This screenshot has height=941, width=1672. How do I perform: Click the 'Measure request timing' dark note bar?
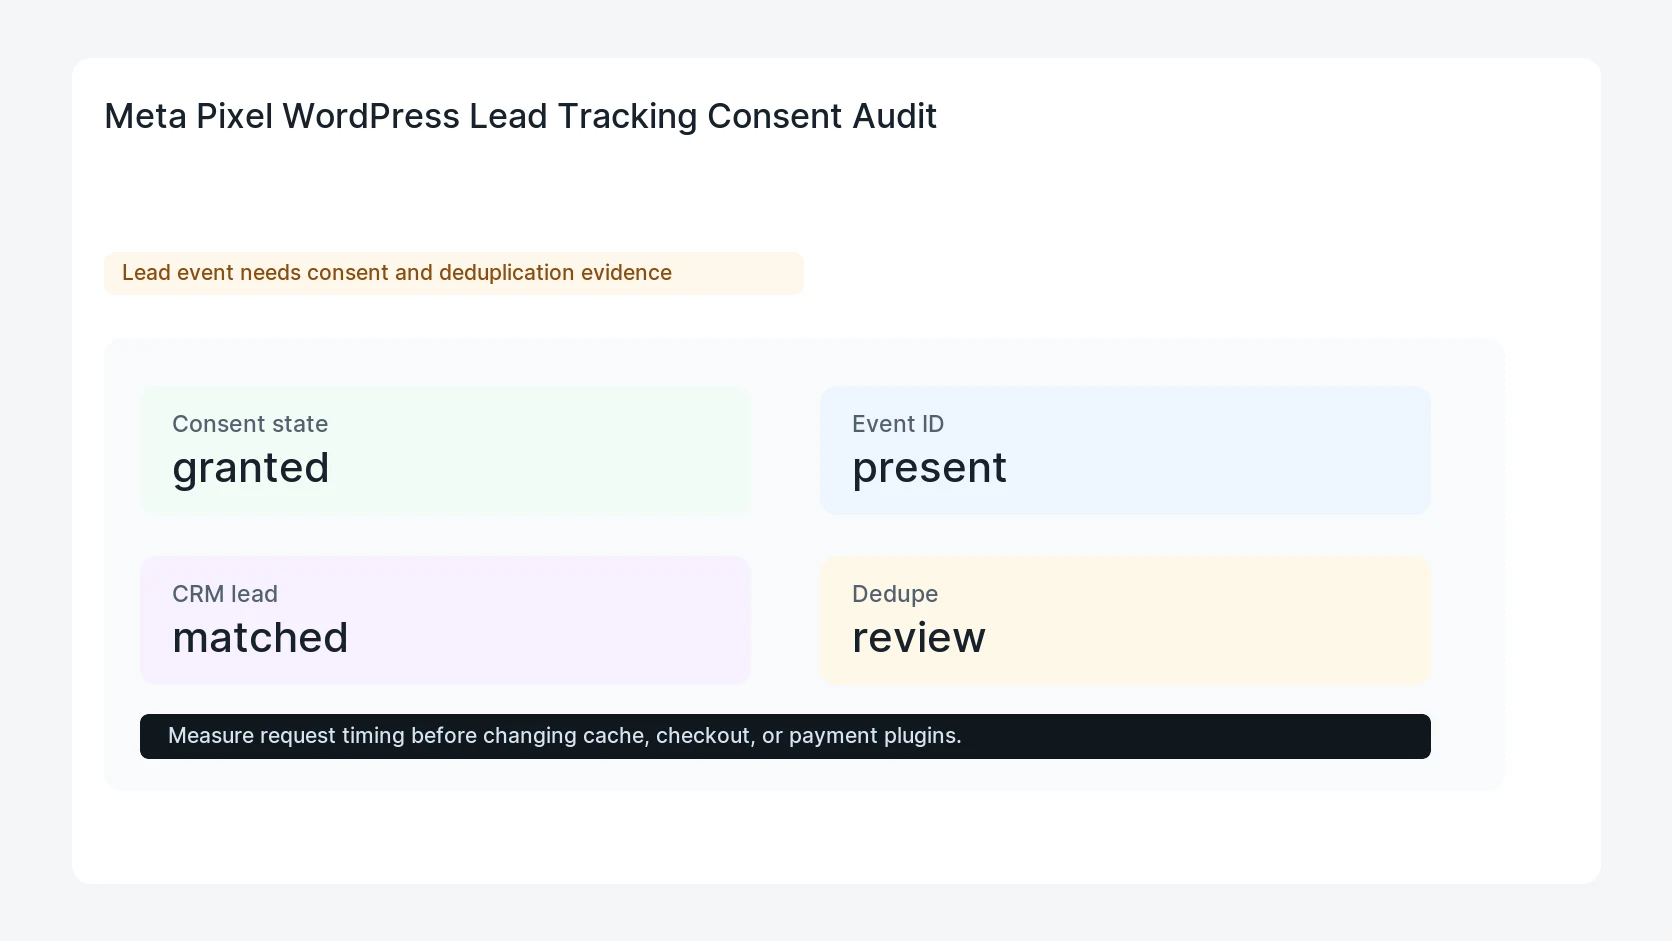[x=785, y=736]
